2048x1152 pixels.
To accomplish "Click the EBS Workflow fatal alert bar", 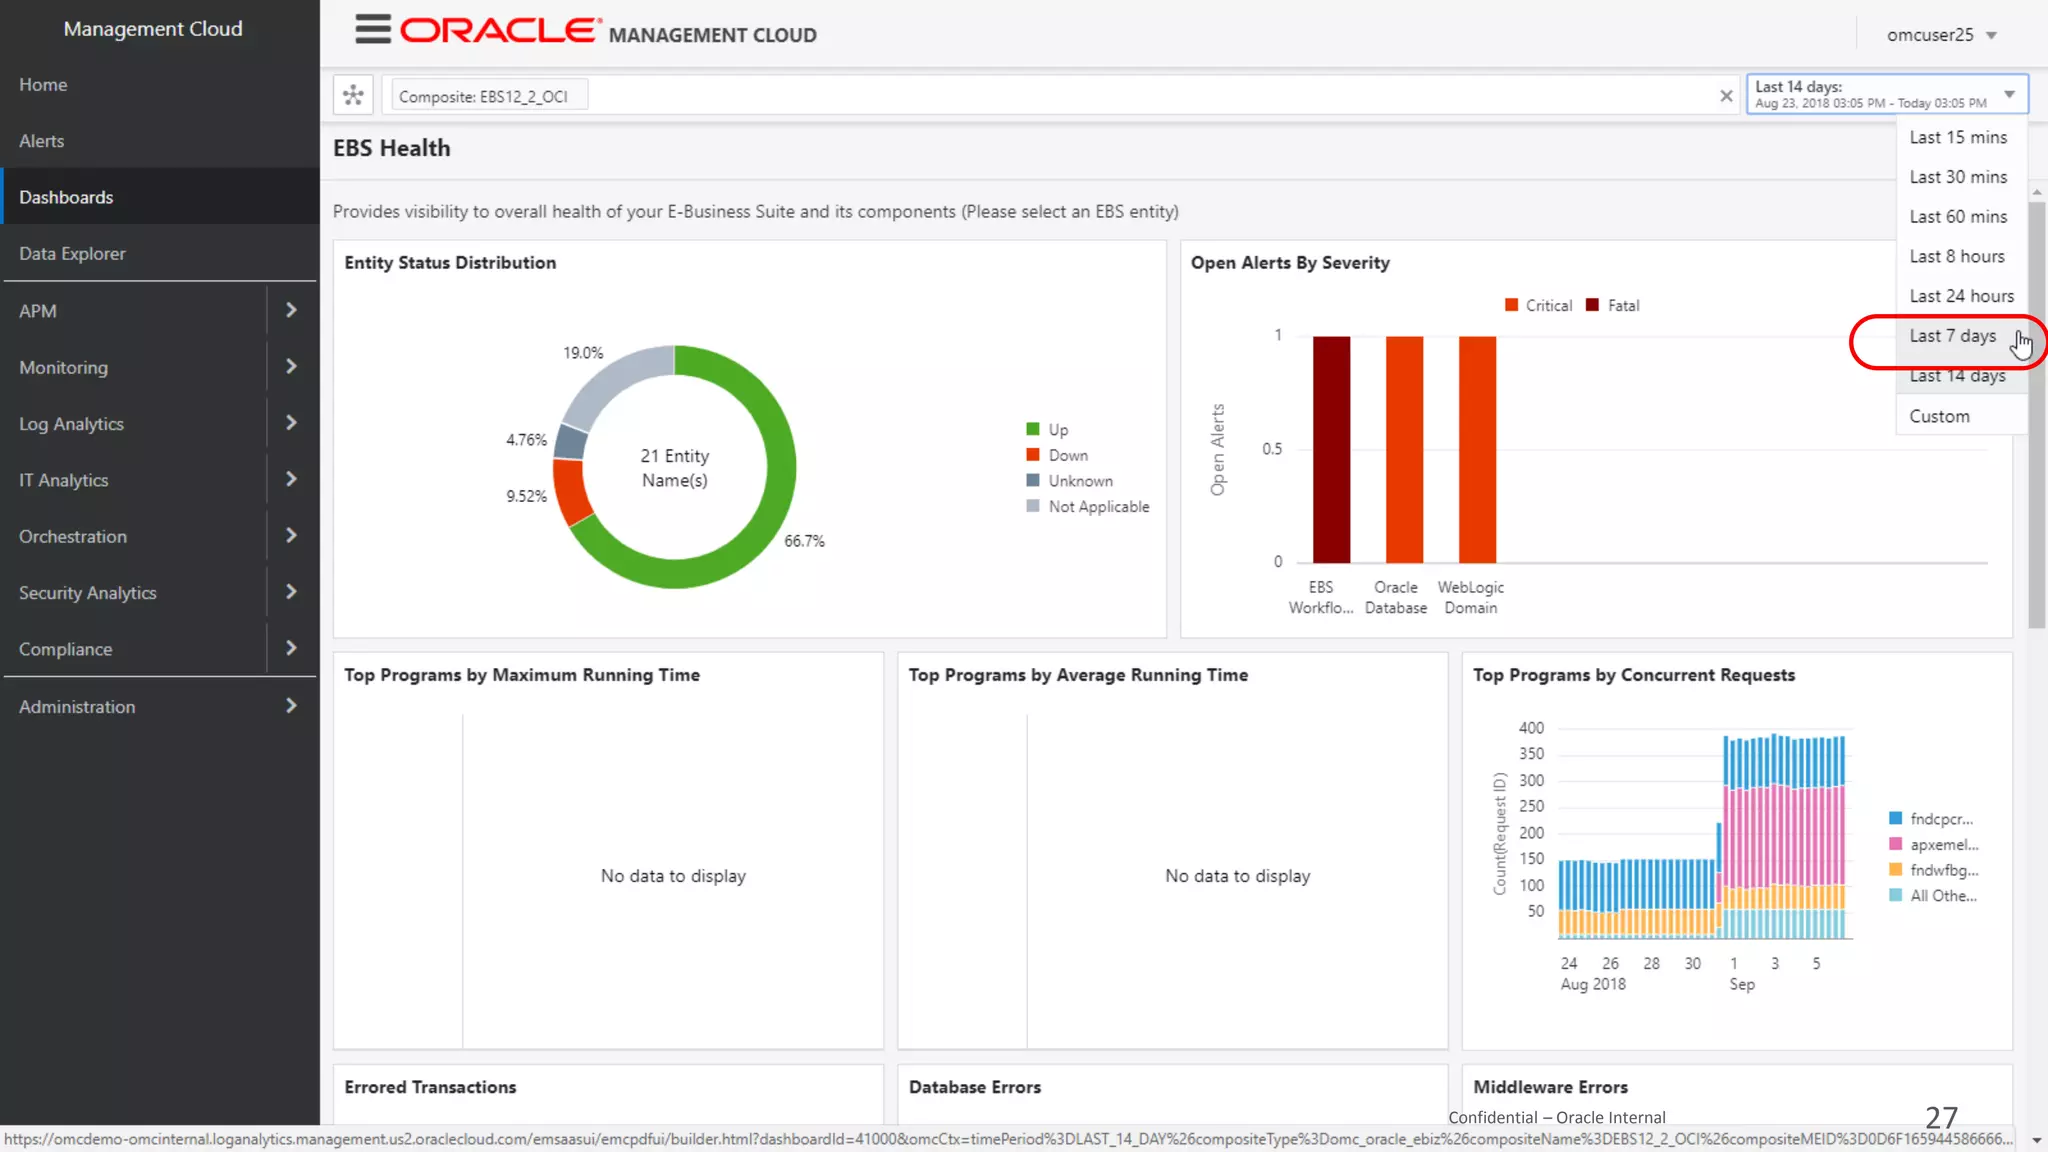I will (1331, 450).
